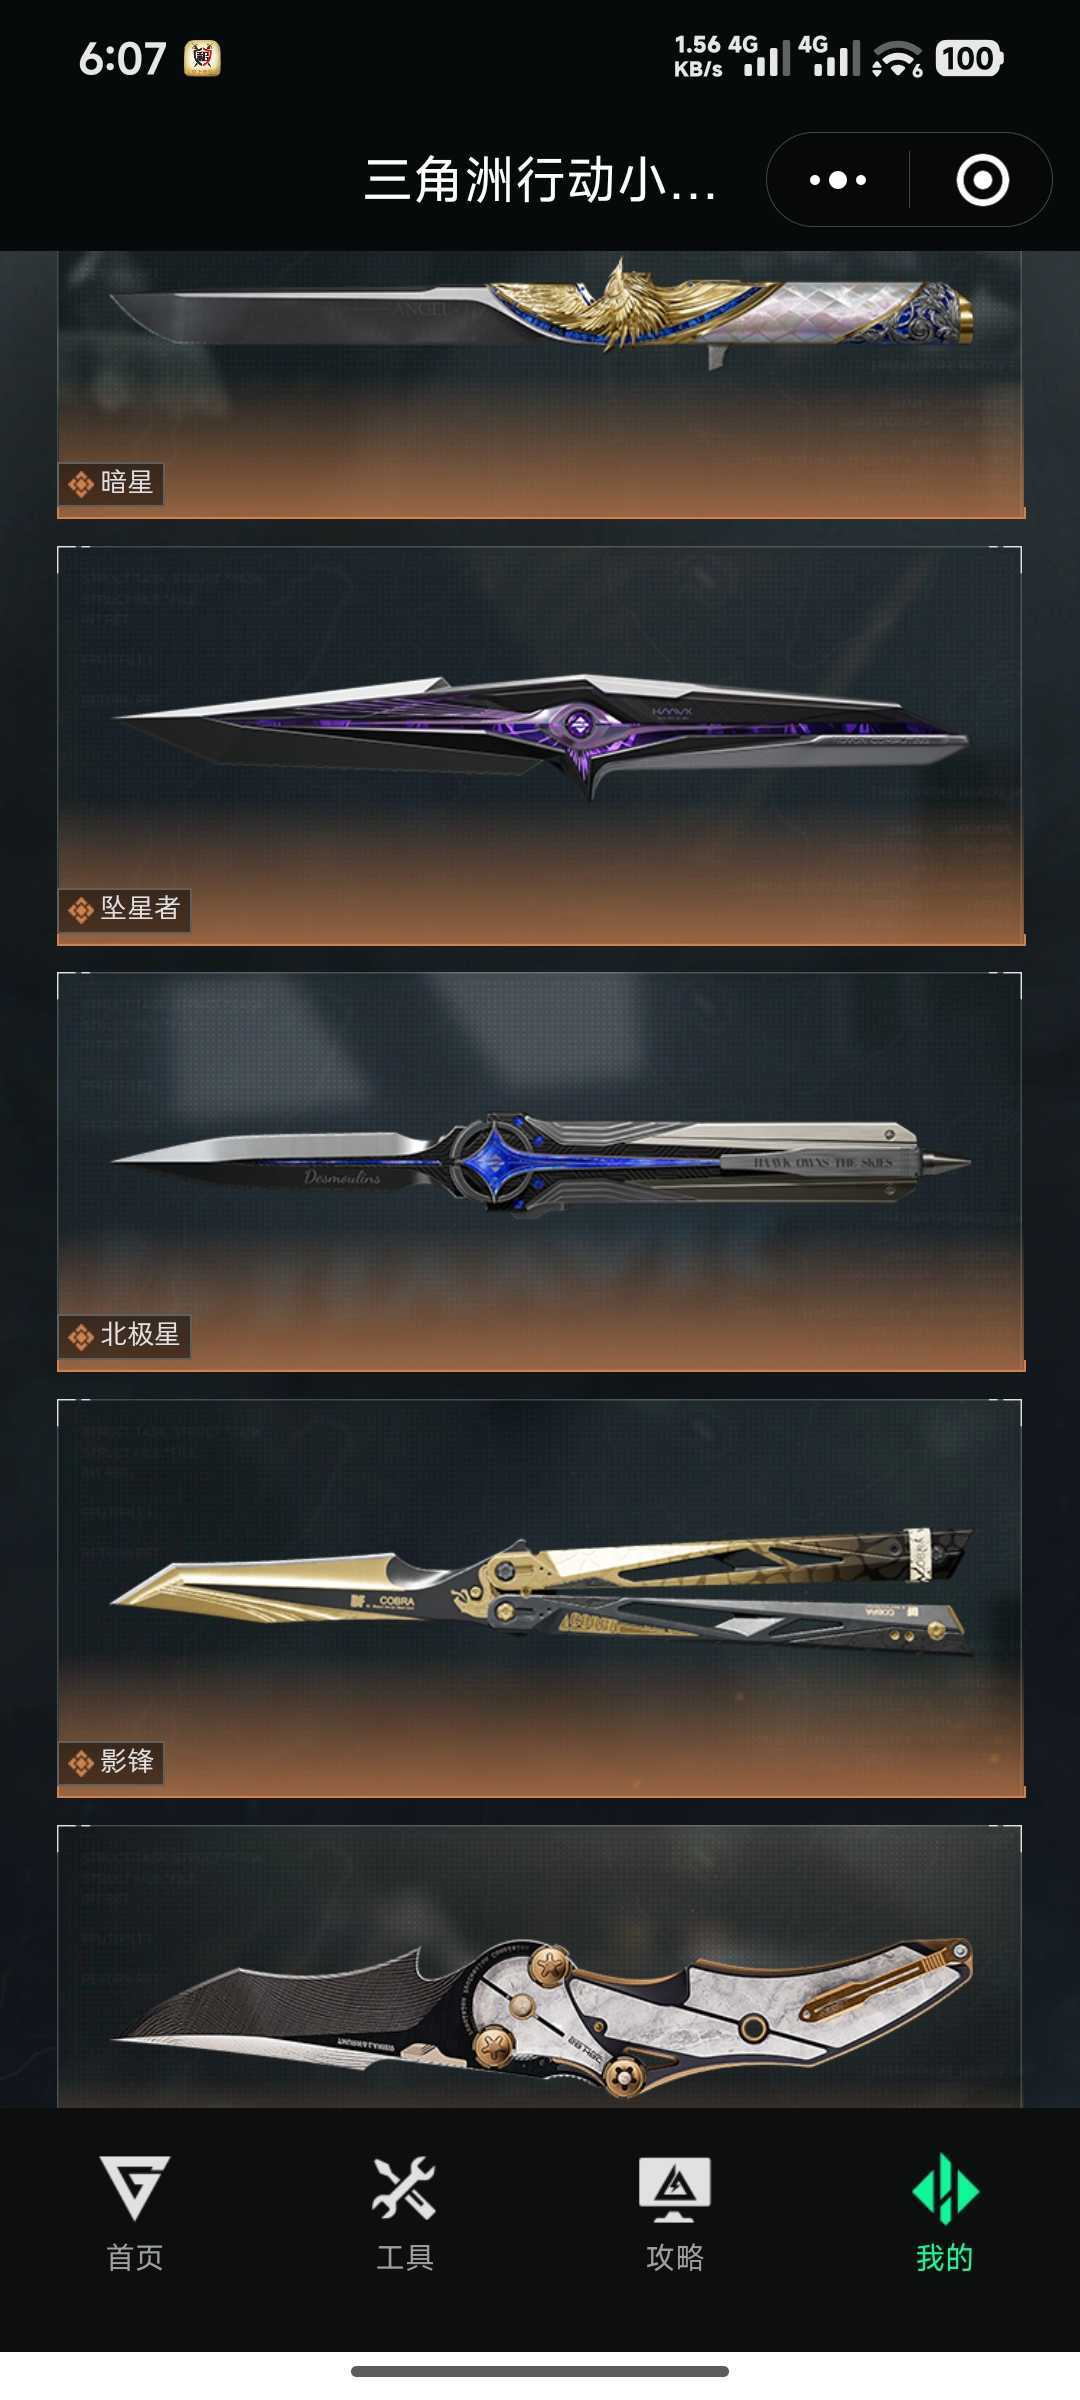This screenshot has height=2400, width=1080.
Task: Open the 暗星 golden eagle knife card
Action: pos(540,385)
